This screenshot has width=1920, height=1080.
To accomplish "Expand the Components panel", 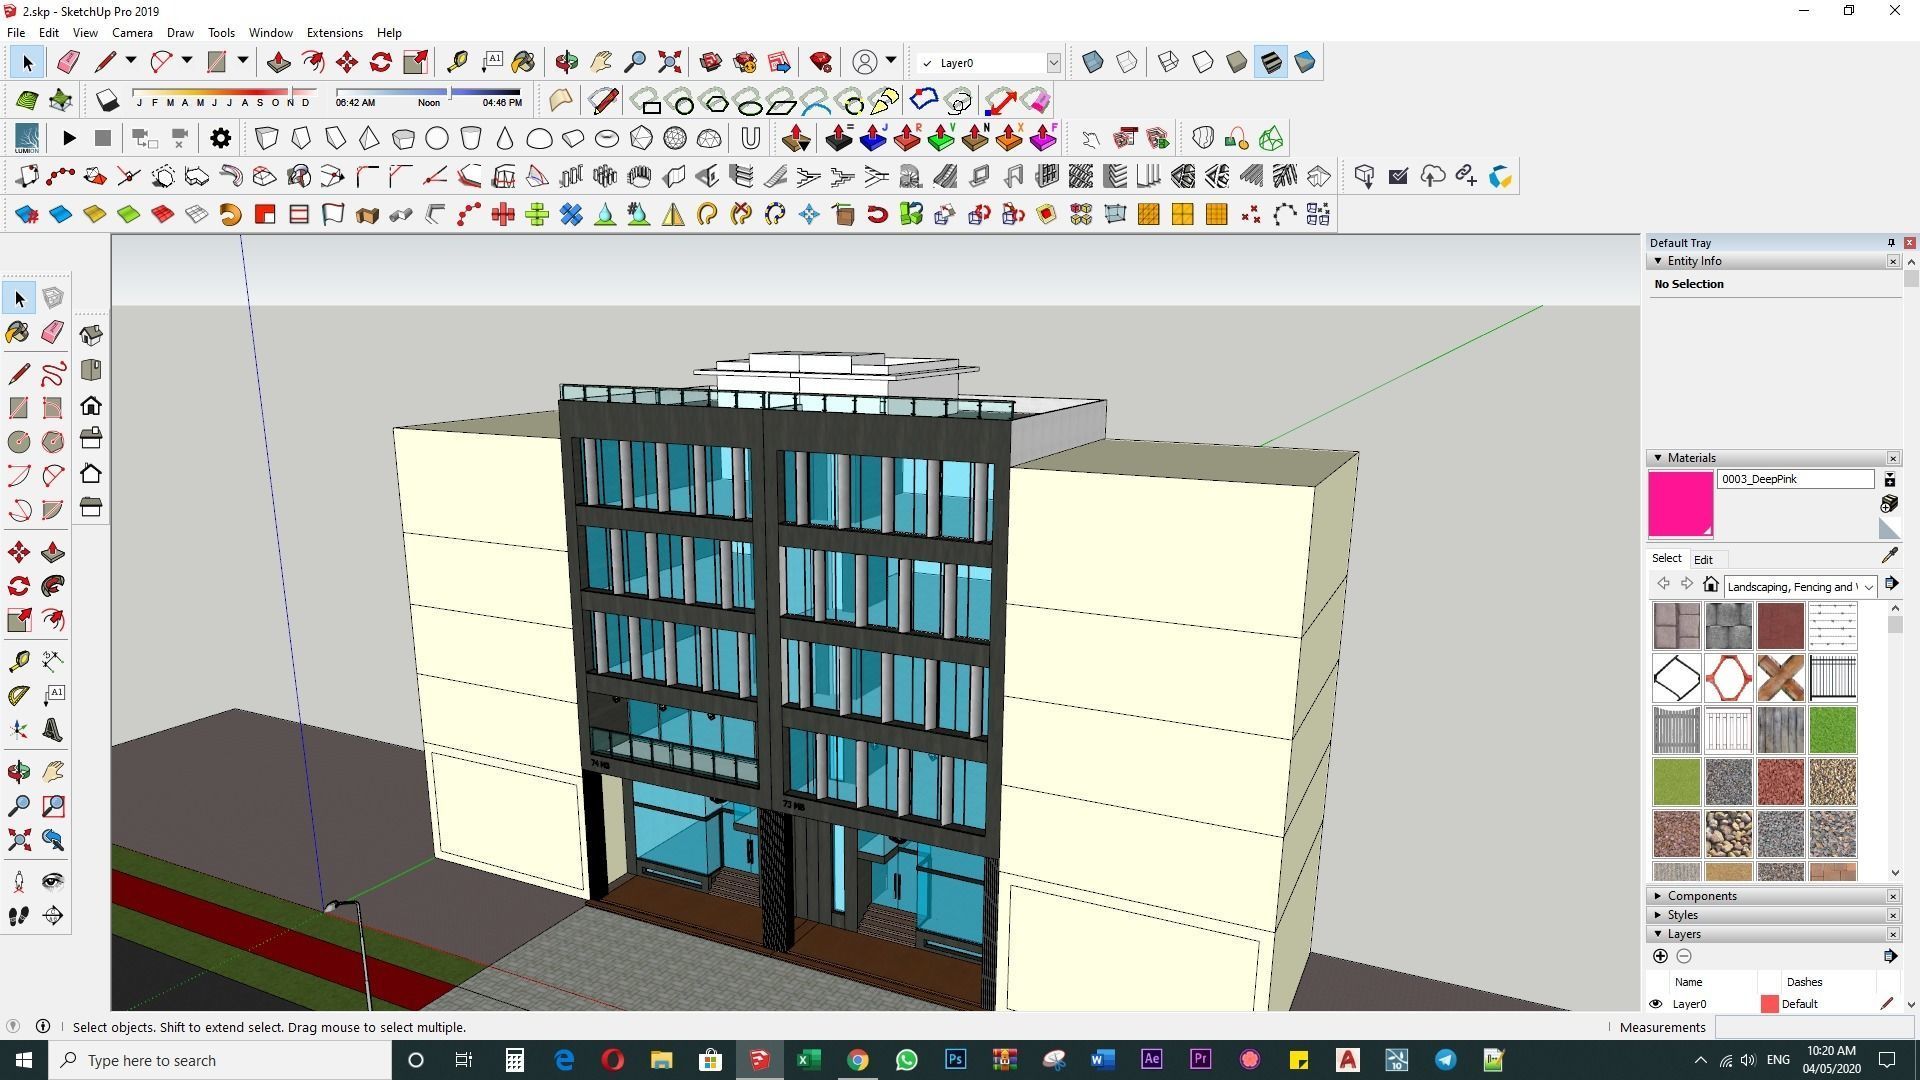I will 1658,896.
